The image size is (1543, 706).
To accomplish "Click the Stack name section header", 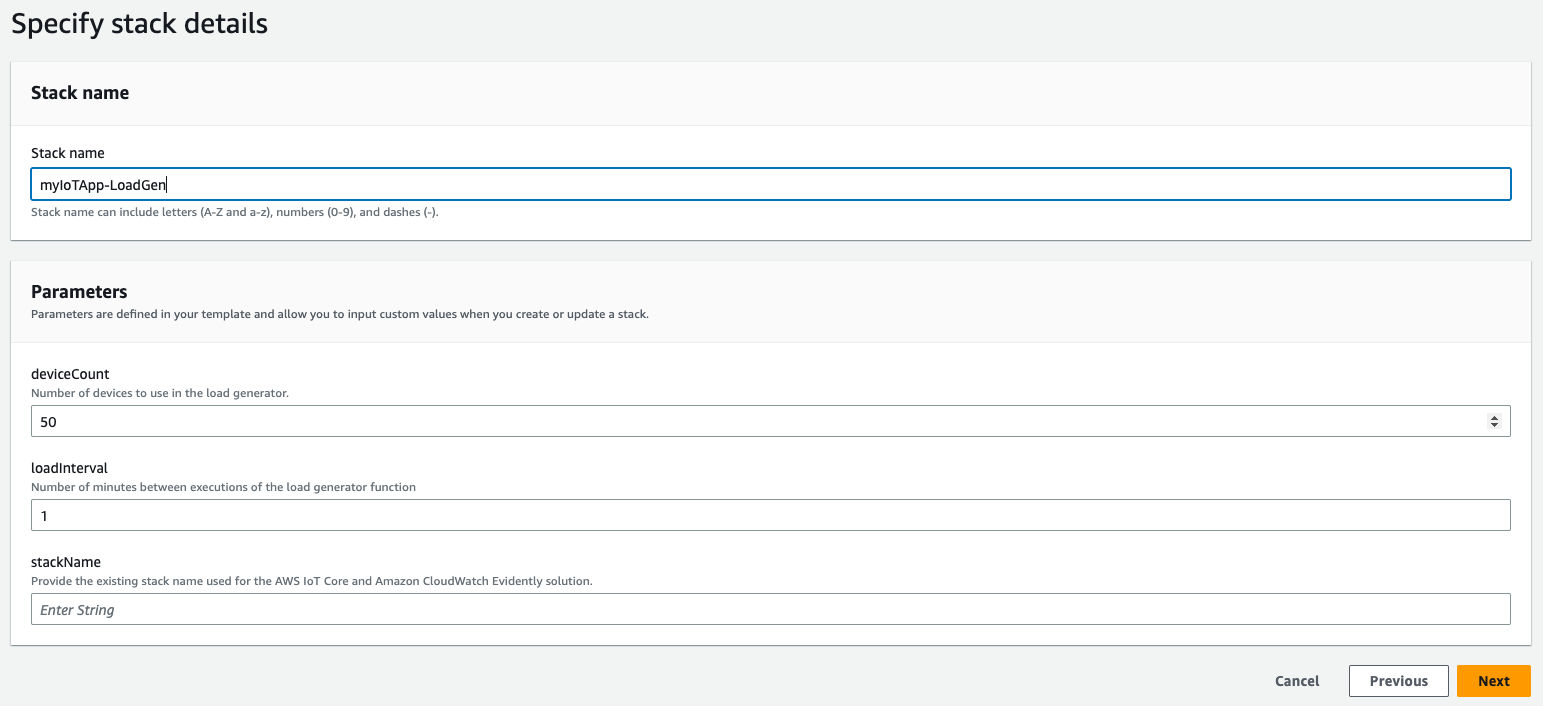I will click(x=80, y=92).
